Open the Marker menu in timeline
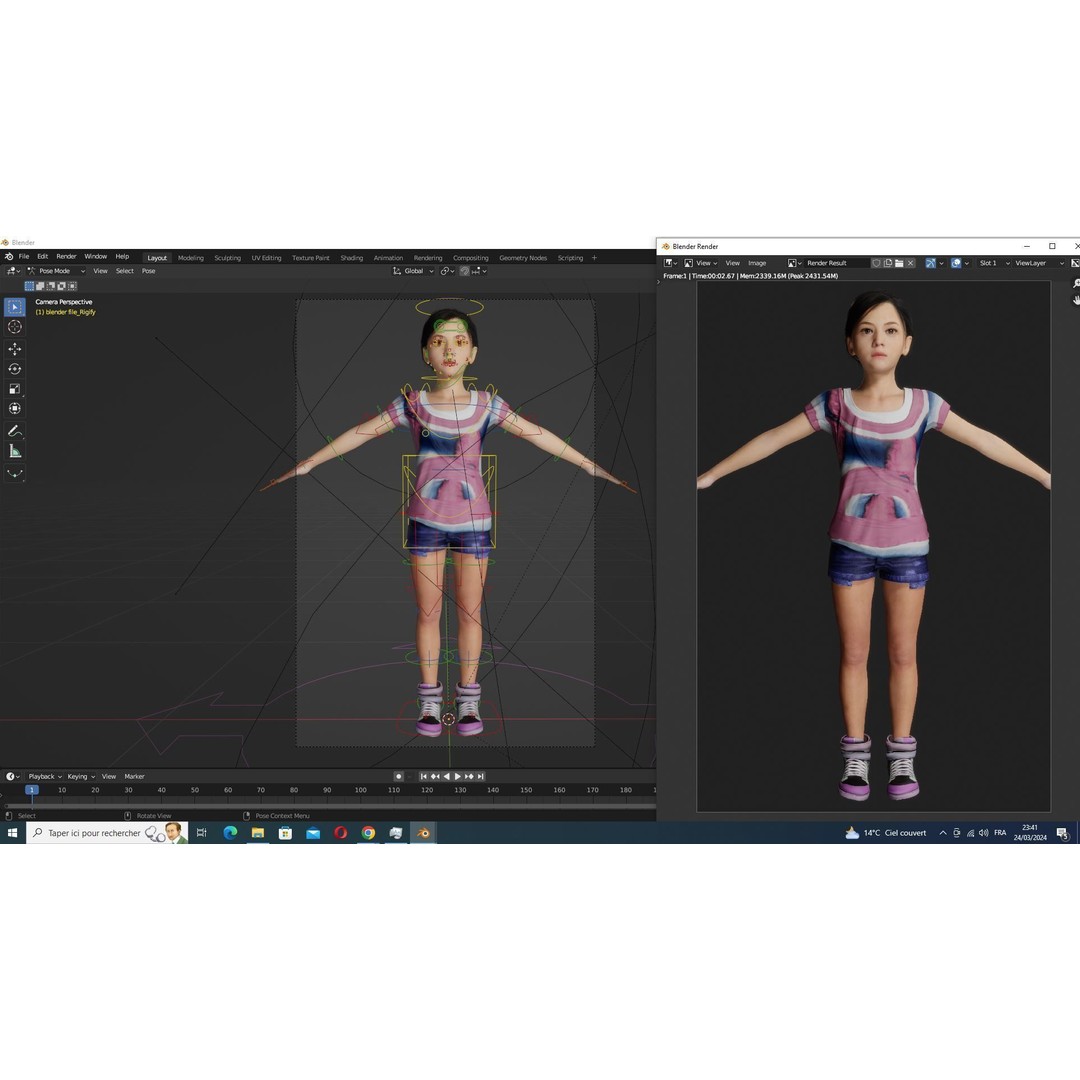Image resolution: width=1080 pixels, height=1080 pixels. pos(134,776)
